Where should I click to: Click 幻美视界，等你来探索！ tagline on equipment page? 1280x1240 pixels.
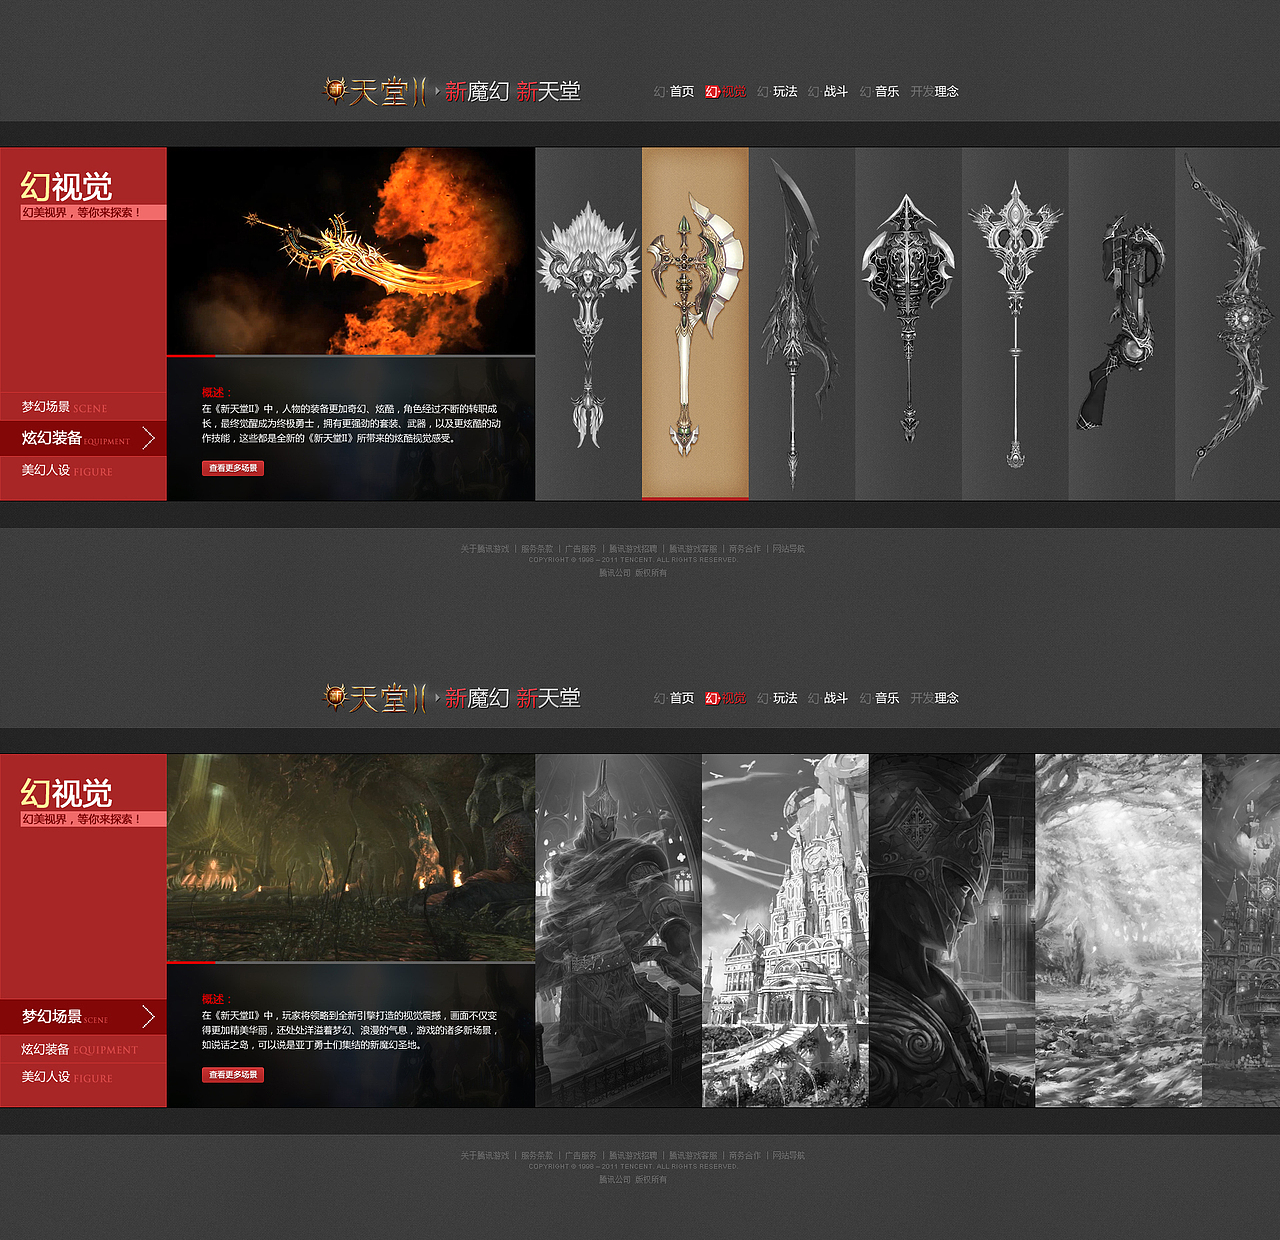(93, 212)
